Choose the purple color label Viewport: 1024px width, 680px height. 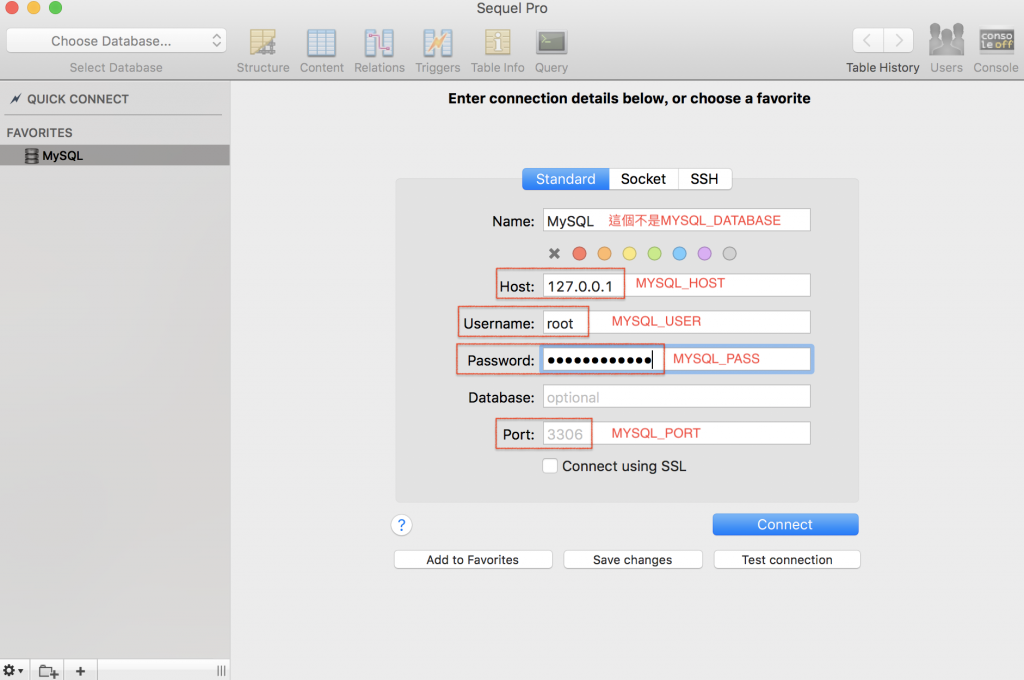pos(705,253)
